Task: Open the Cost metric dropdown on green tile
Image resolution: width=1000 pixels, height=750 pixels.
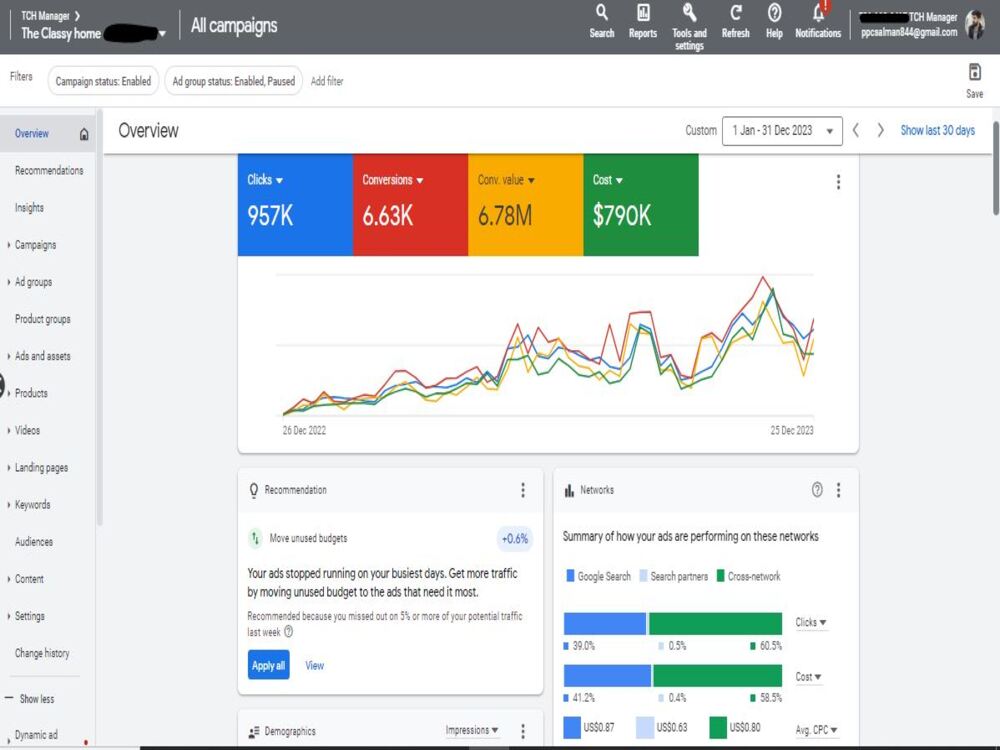Action: 608,180
